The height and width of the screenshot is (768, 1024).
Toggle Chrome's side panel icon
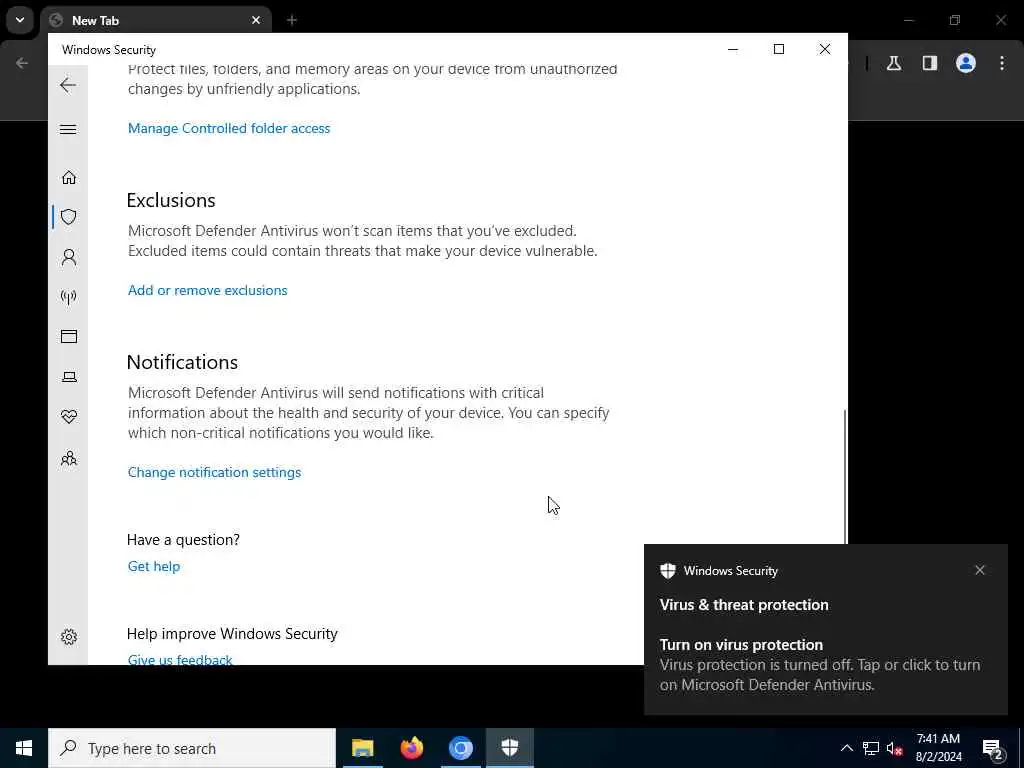pyautogui.click(x=930, y=63)
